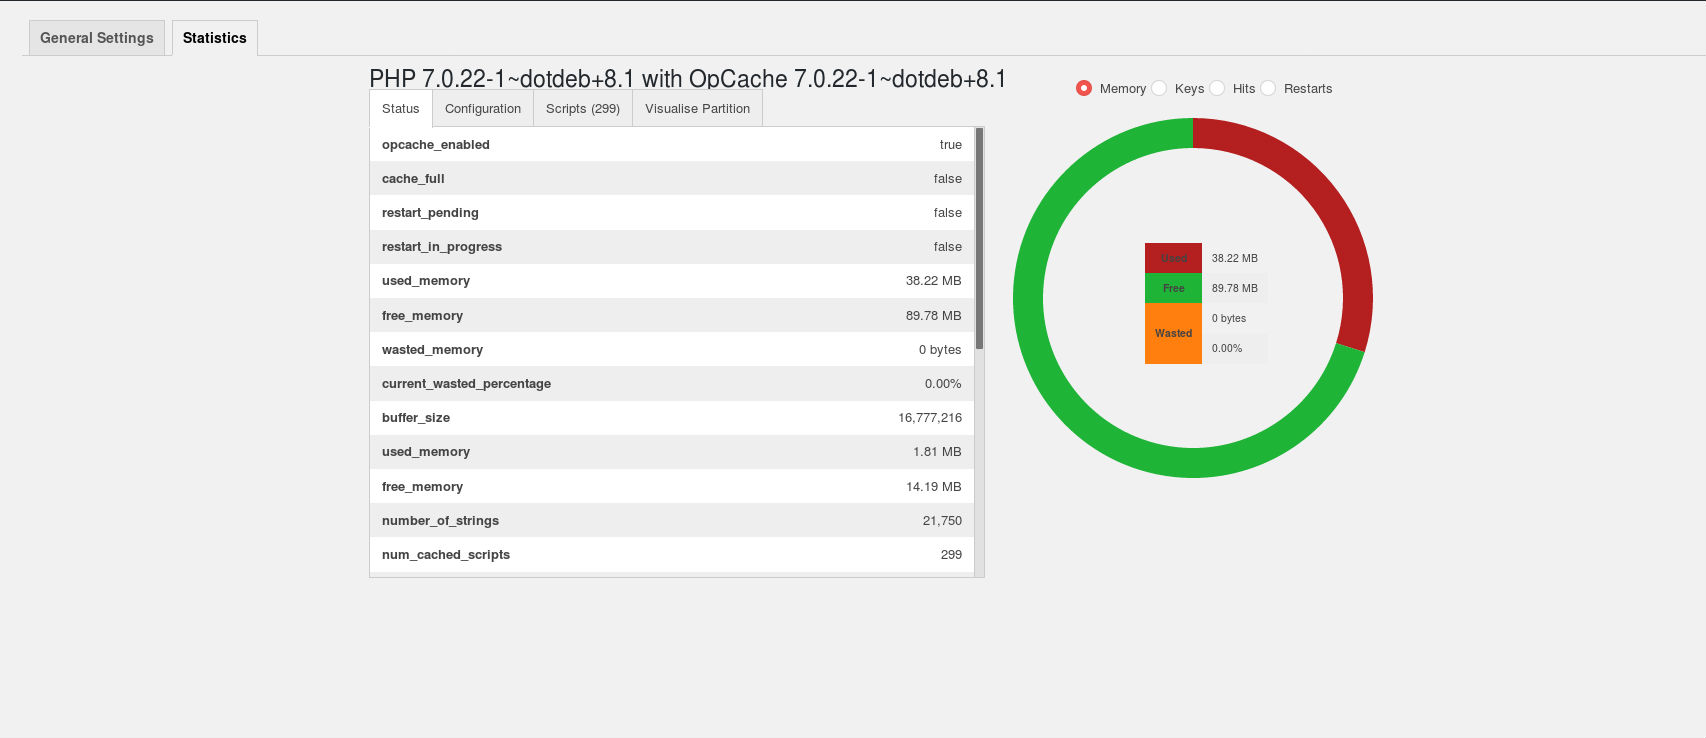Viewport: 1706px width, 738px height.
Task: Click the 'false' value in the cache_full row
Action: pos(948,179)
